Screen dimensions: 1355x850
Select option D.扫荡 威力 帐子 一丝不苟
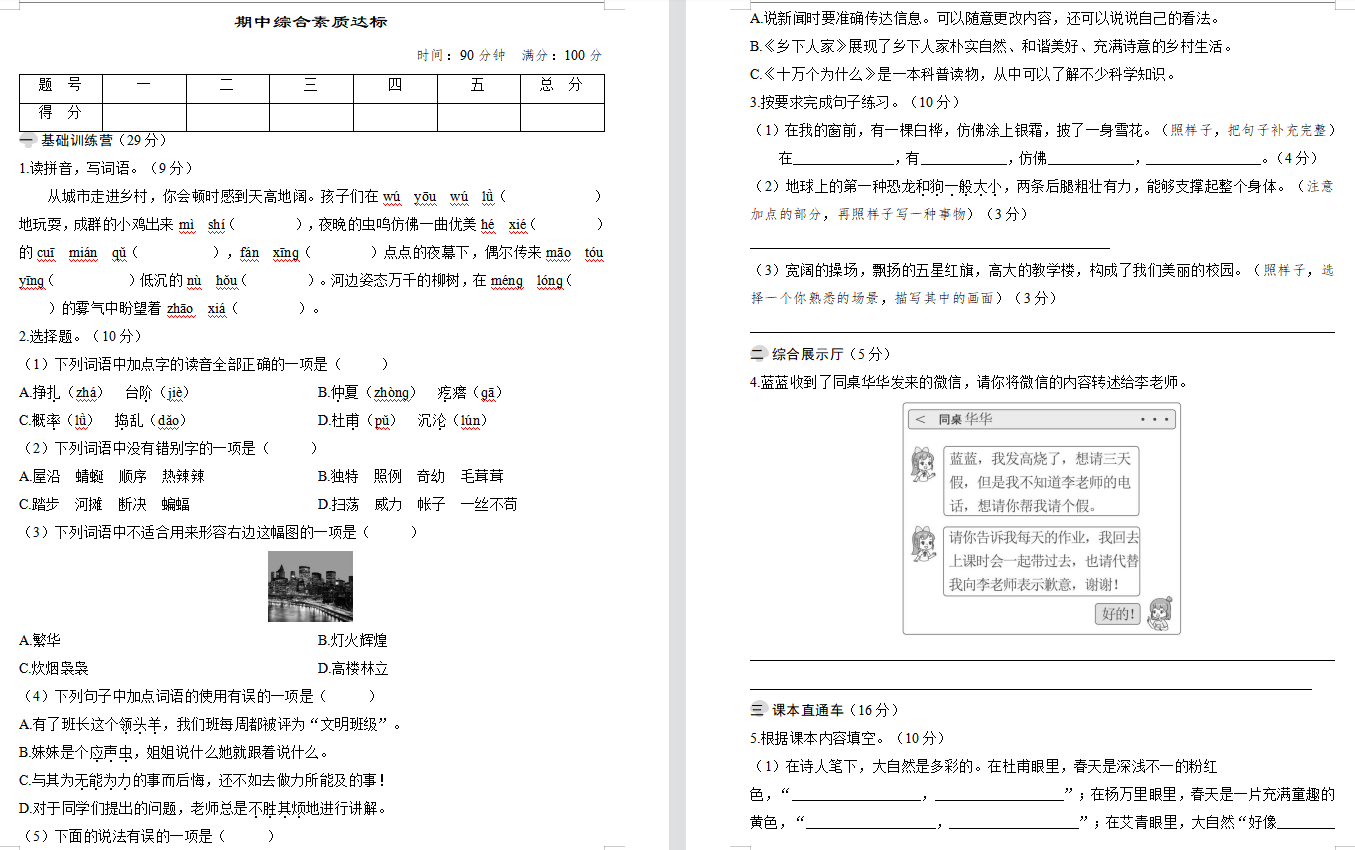tap(418, 505)
